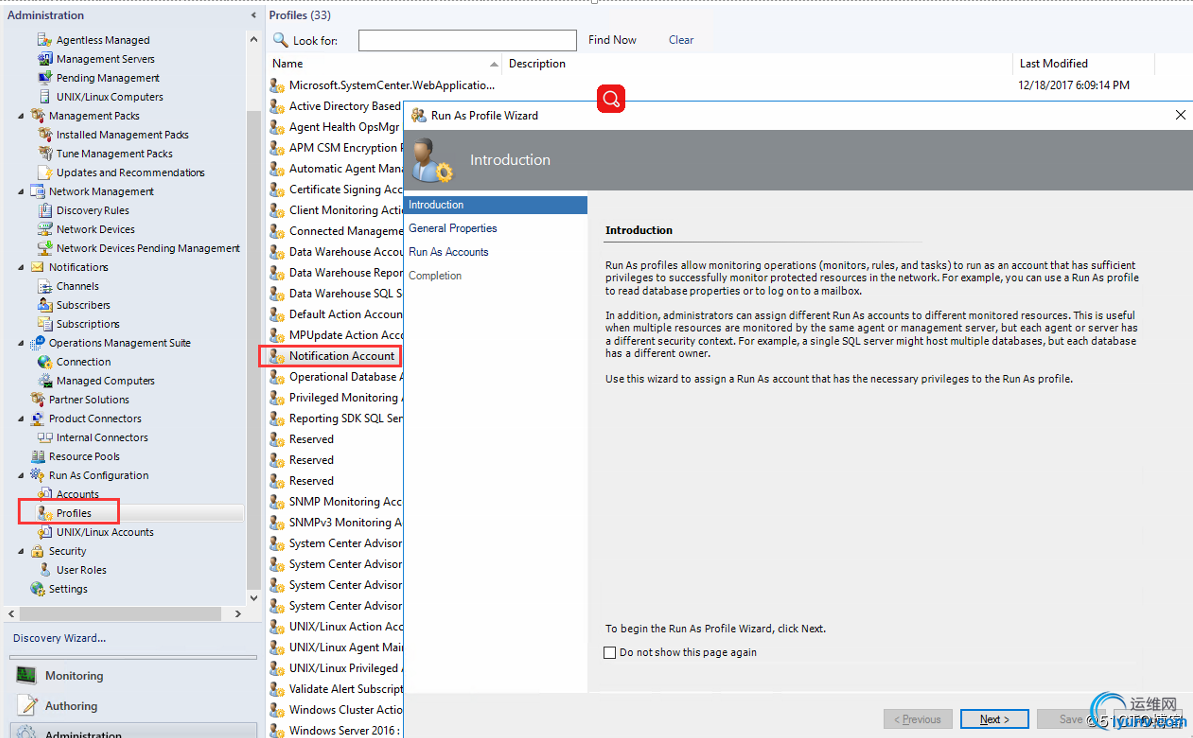Close the Run As Profile Wizard
Image resolution: width=1193 pixels, height=738 pixels.
1180,115
